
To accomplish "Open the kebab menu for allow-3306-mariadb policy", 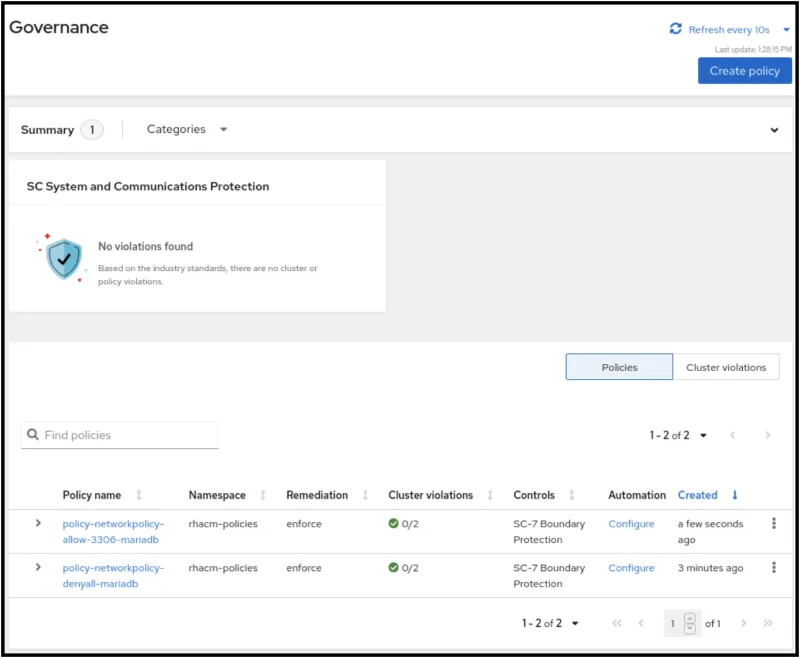I will coord(773,523).
